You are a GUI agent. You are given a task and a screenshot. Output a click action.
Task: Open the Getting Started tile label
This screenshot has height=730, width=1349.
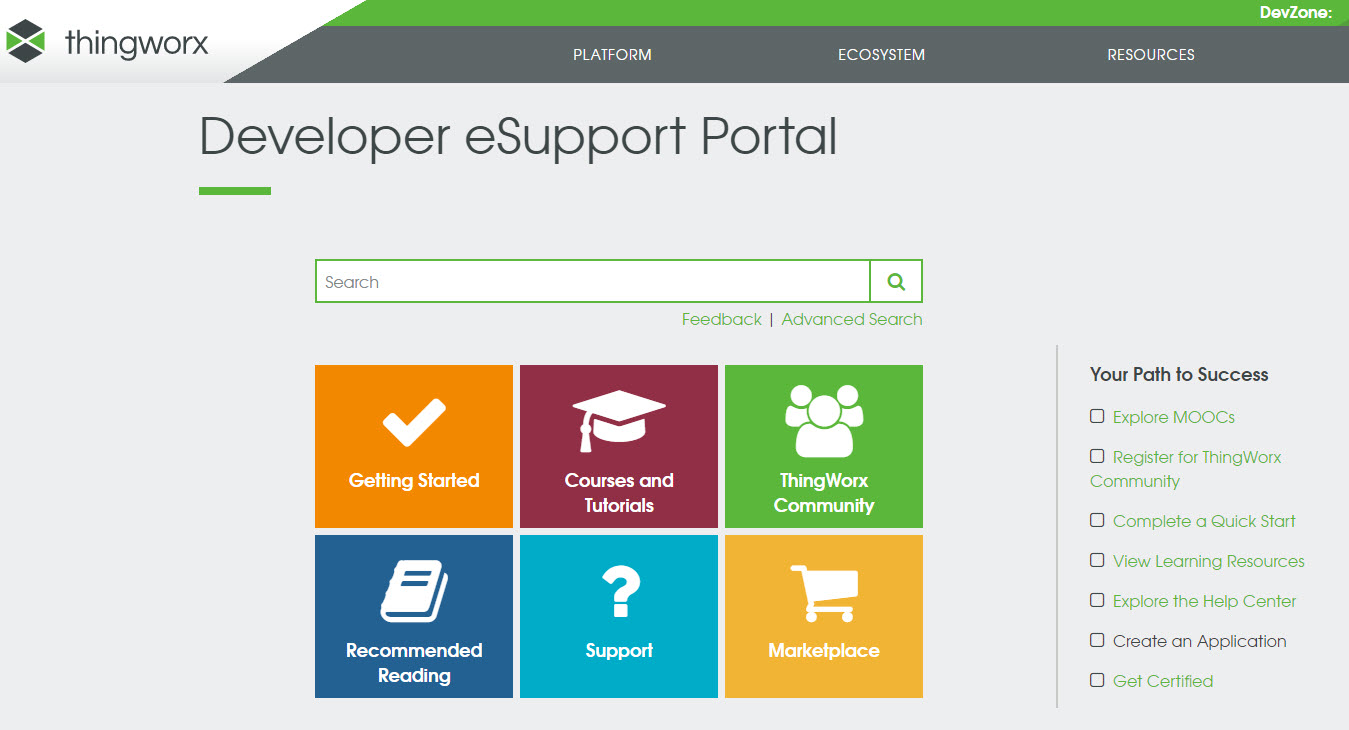pyautogui.click(x=414, y=480)
